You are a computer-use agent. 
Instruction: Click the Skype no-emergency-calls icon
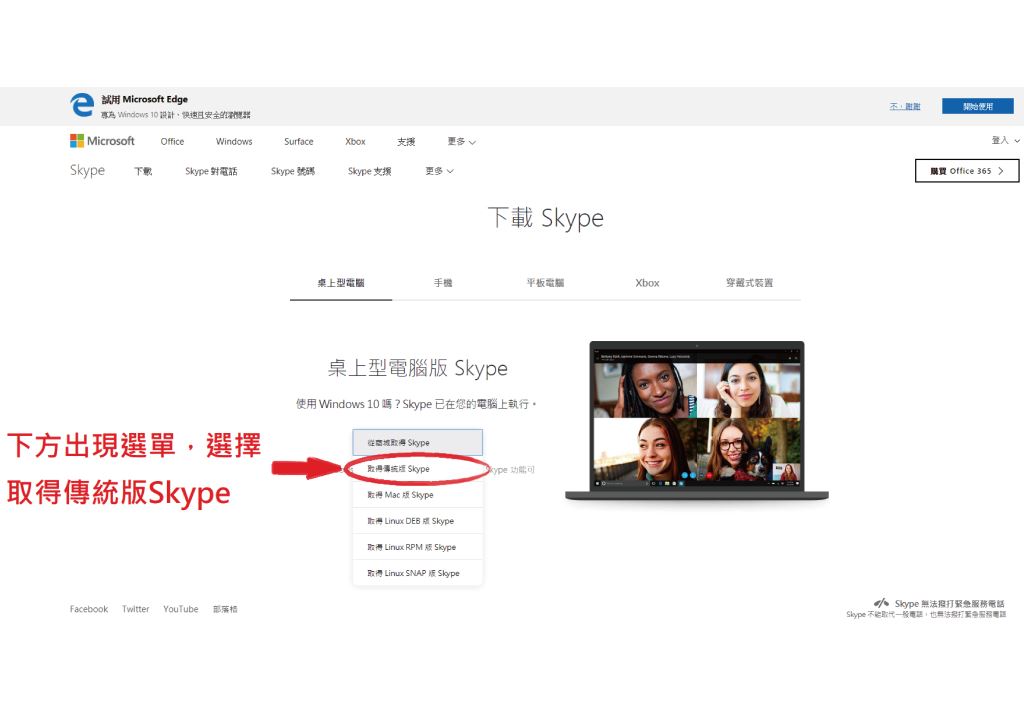coord(881,603)
